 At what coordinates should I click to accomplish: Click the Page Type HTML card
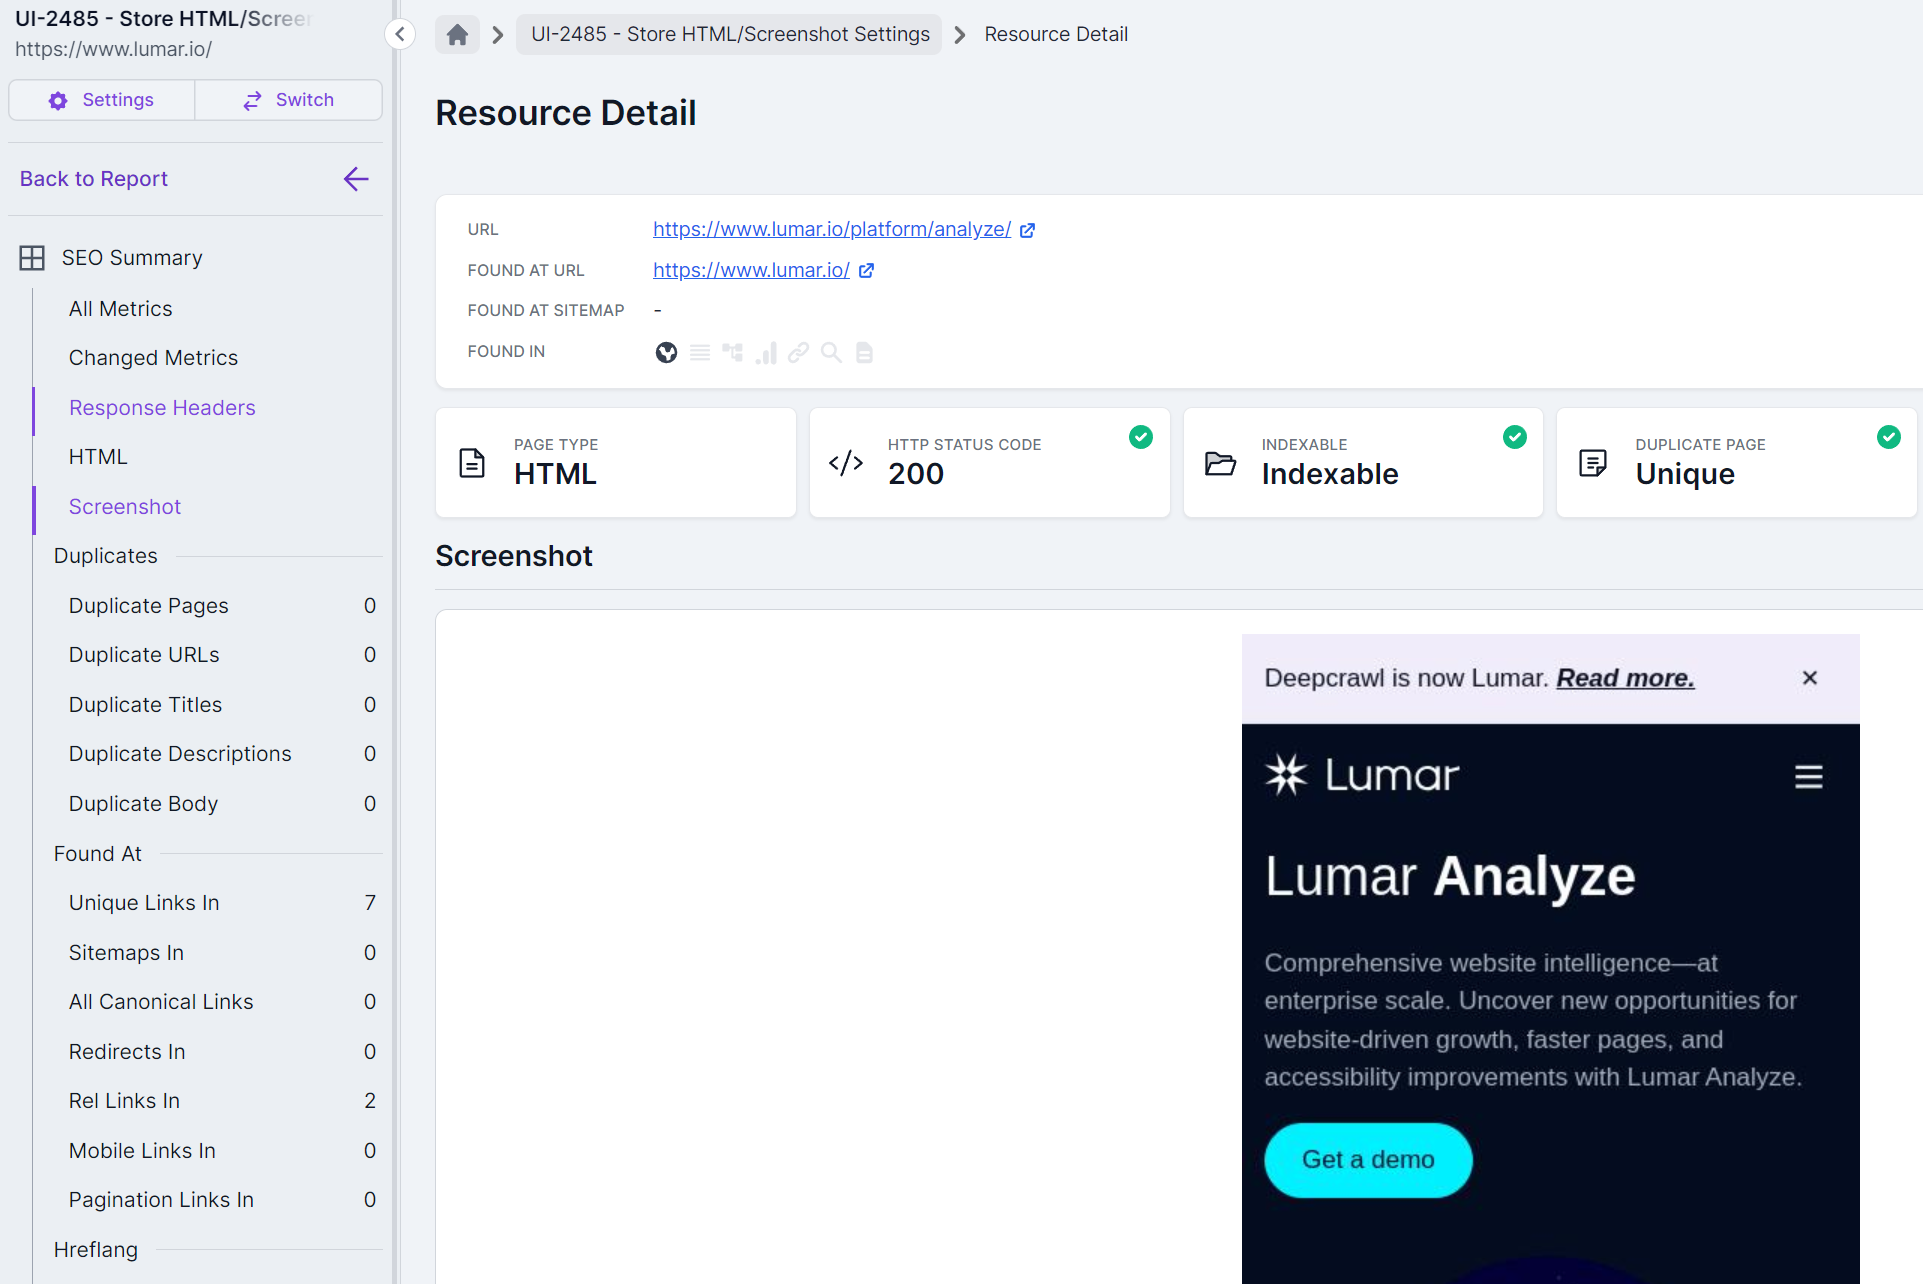pos(616,462)
